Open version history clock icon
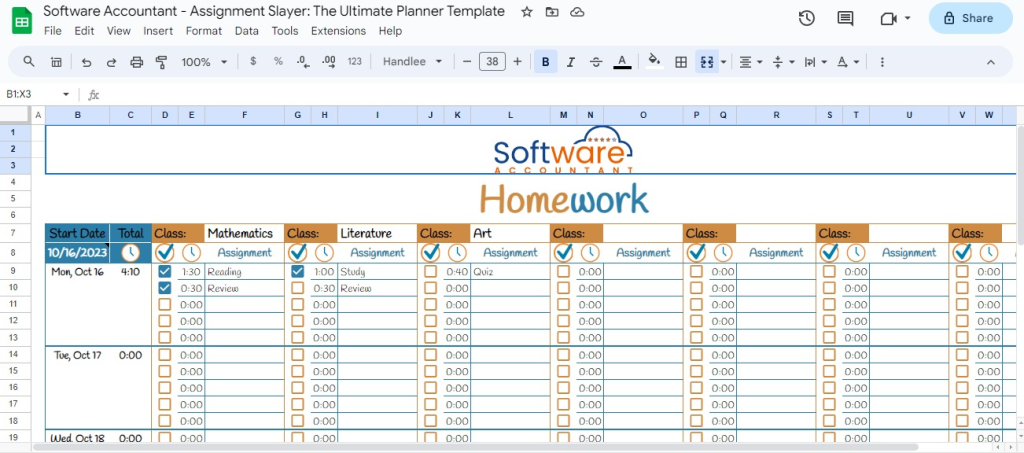This screenshot has width=1024, height=453. [x=807, y=18]
